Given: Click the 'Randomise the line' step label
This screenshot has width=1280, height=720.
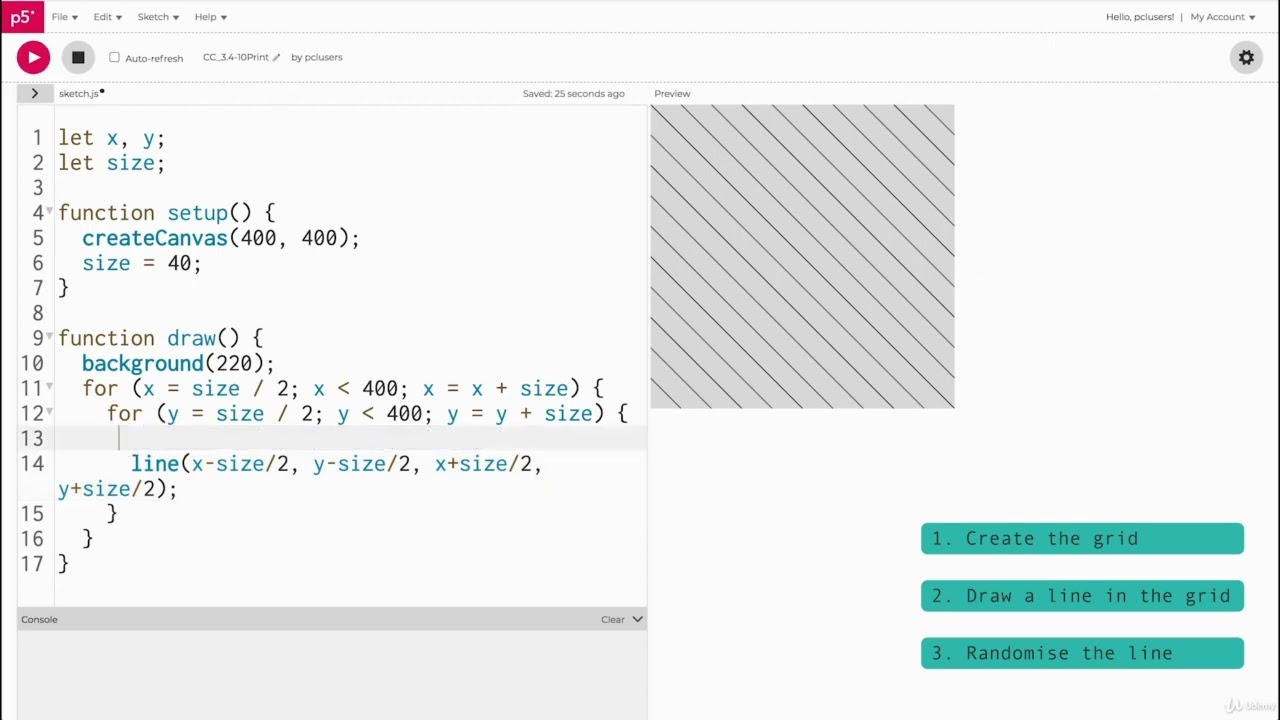Looking at the screenshot, I should click(x=1082, y=653).
